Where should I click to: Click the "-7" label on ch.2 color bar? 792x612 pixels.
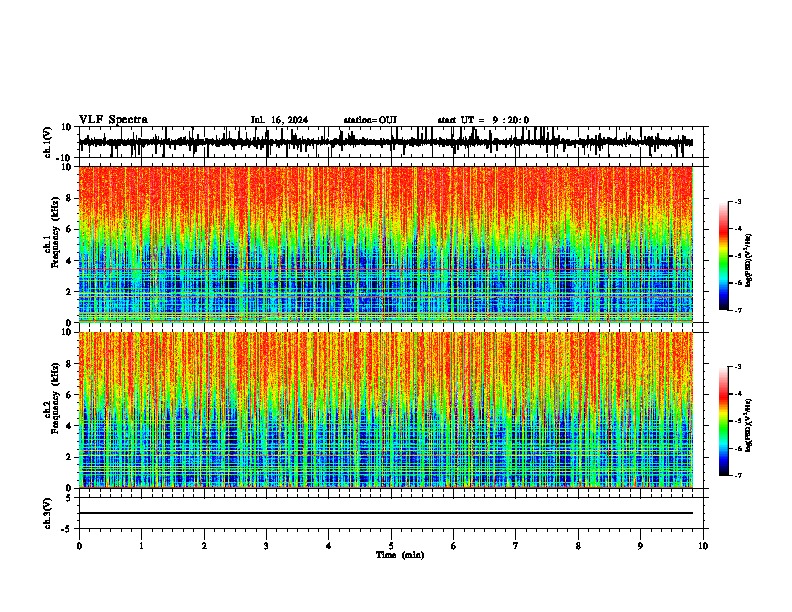pos(738,476)
